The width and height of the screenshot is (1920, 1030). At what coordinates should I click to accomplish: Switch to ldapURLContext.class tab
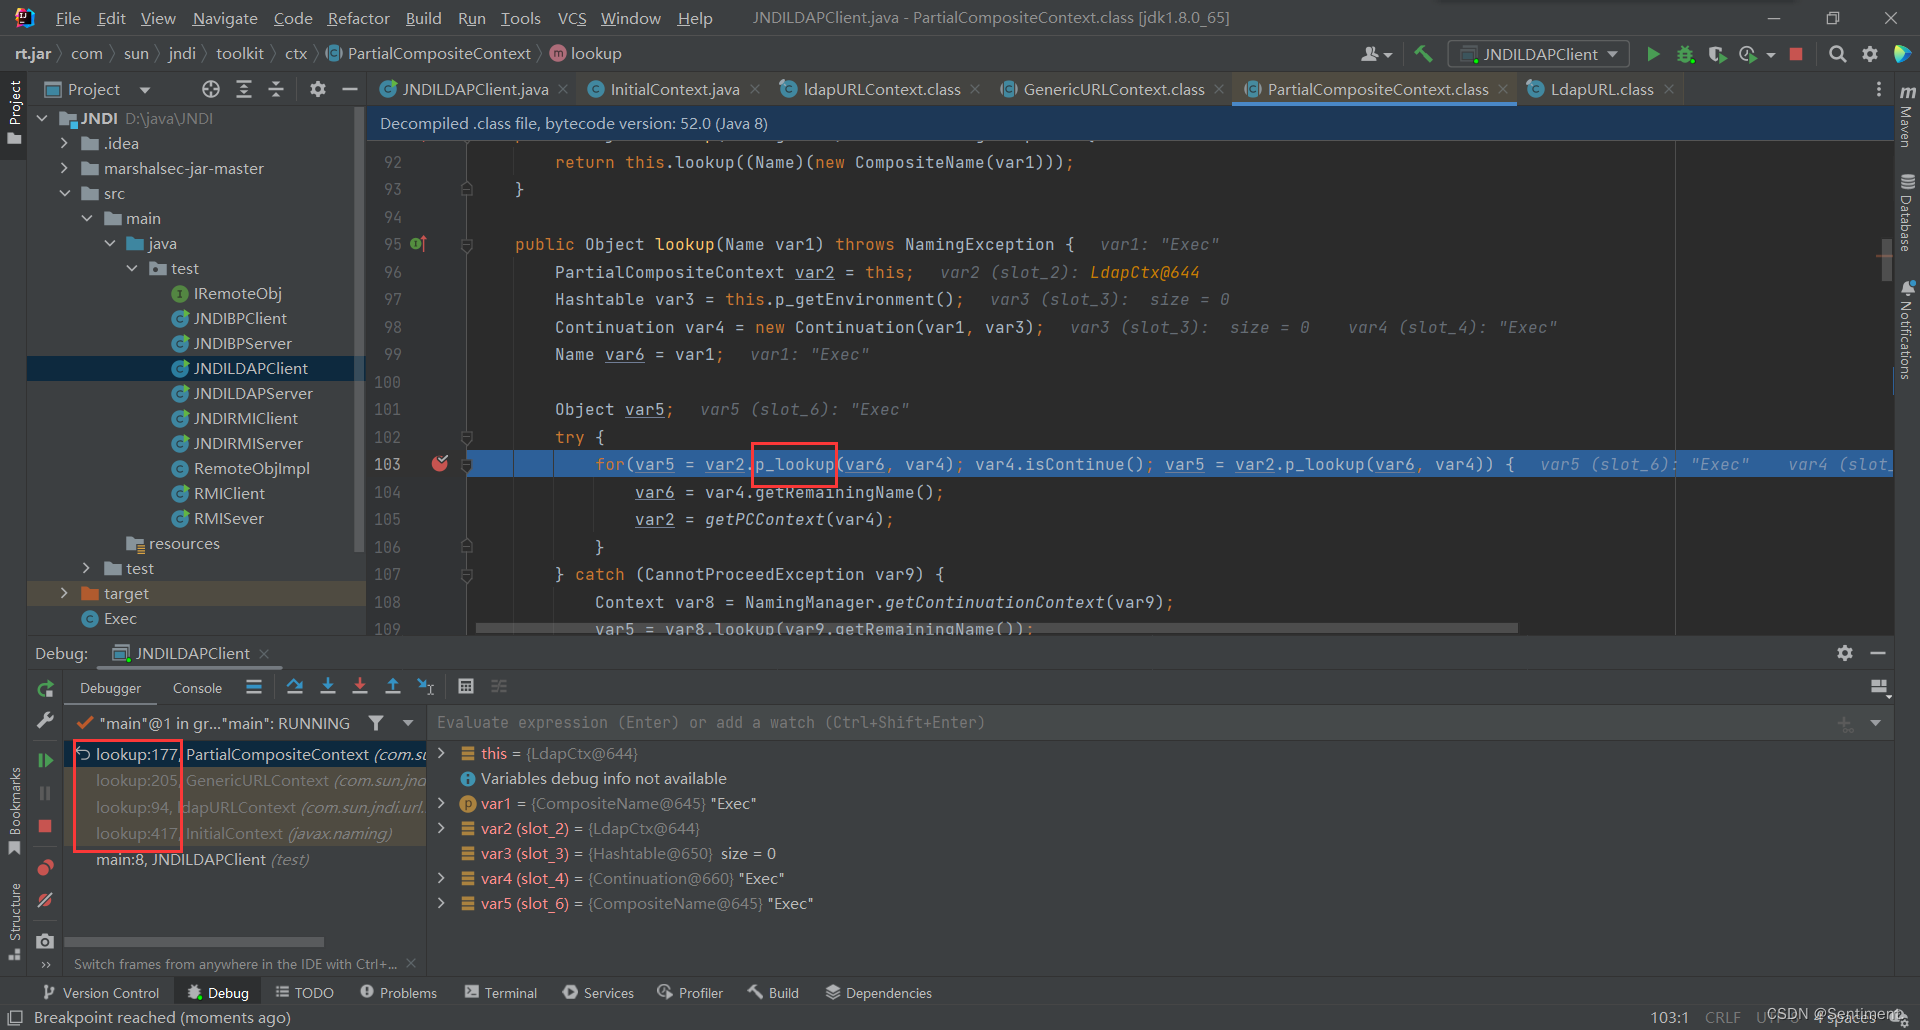(881, 89)
